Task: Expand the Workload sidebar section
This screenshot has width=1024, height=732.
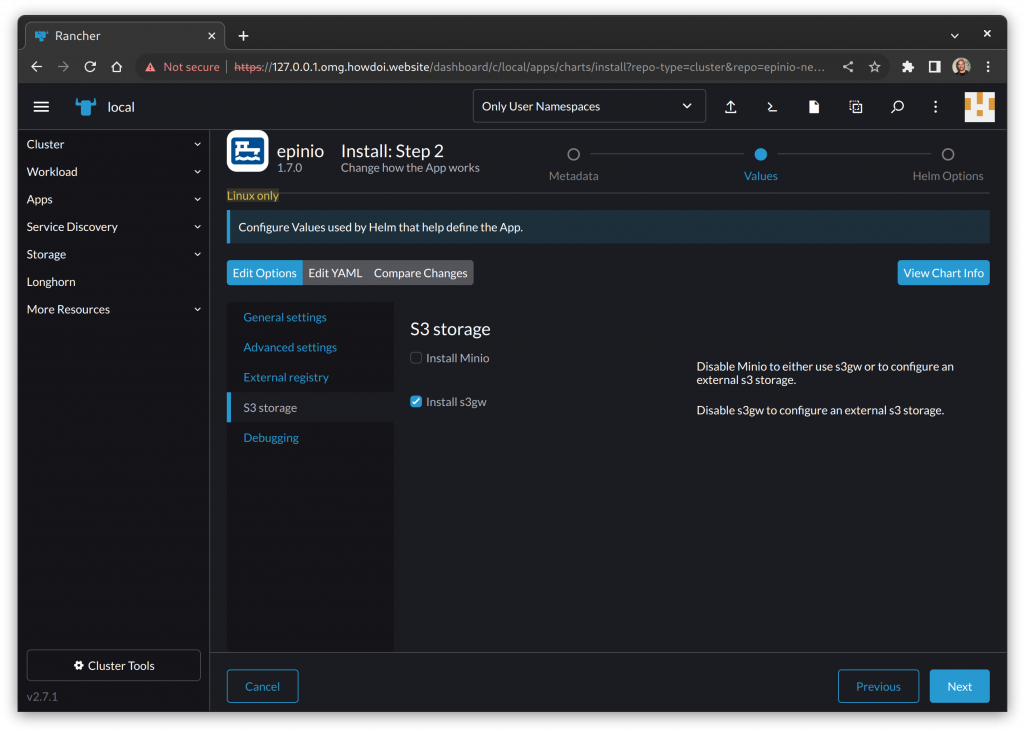Action: click(113, 172)
